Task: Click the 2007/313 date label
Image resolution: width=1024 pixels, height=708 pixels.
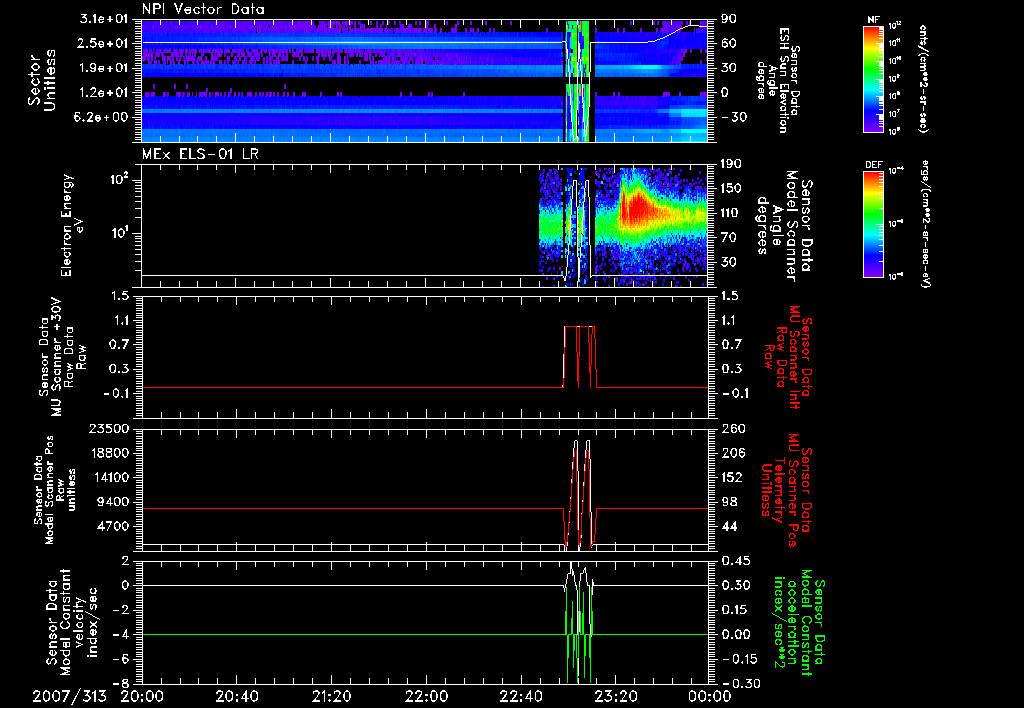Action: 69,697
